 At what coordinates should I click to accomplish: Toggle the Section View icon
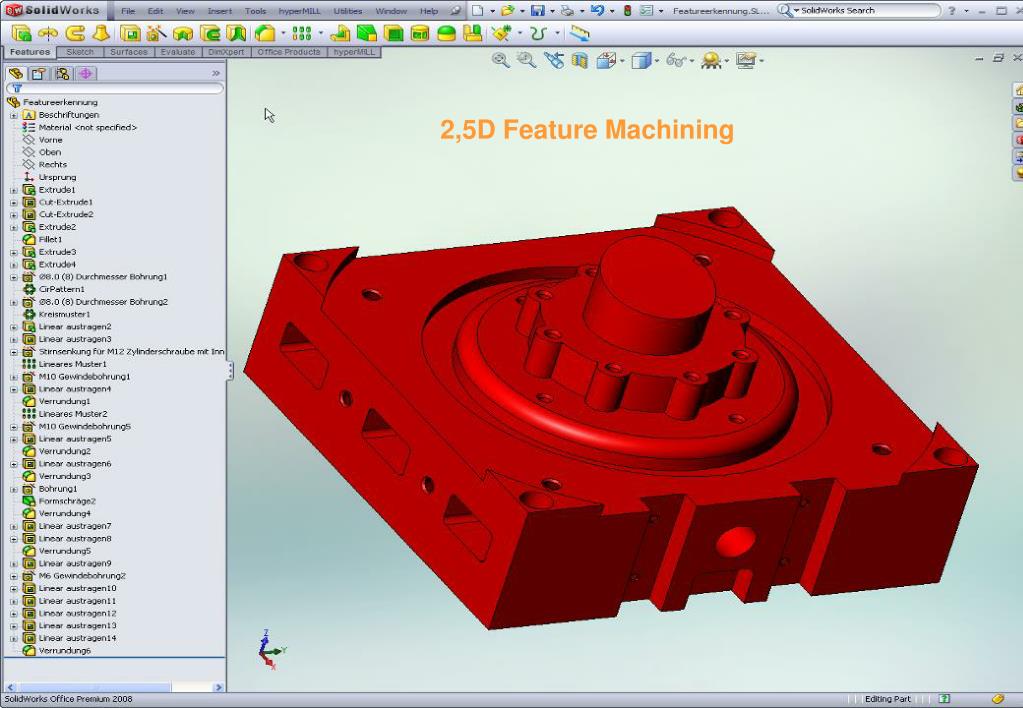pos(579,61)
